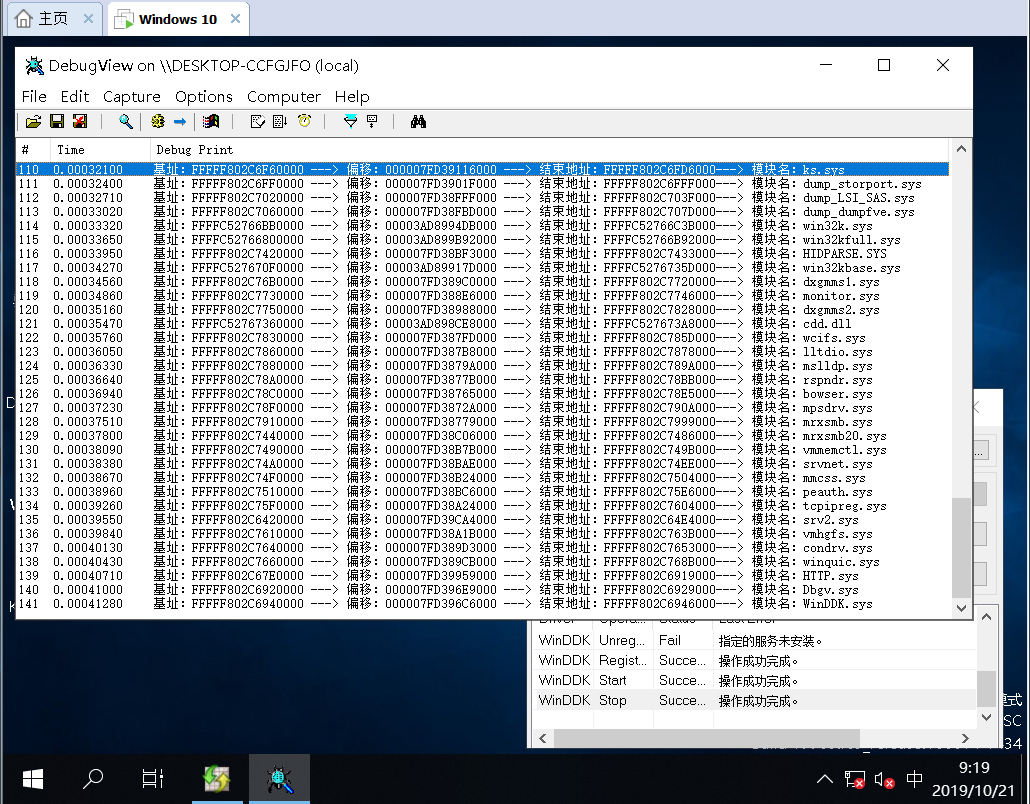Switch to the 主页 tab

pyautogui.click(x=53, y=18)
